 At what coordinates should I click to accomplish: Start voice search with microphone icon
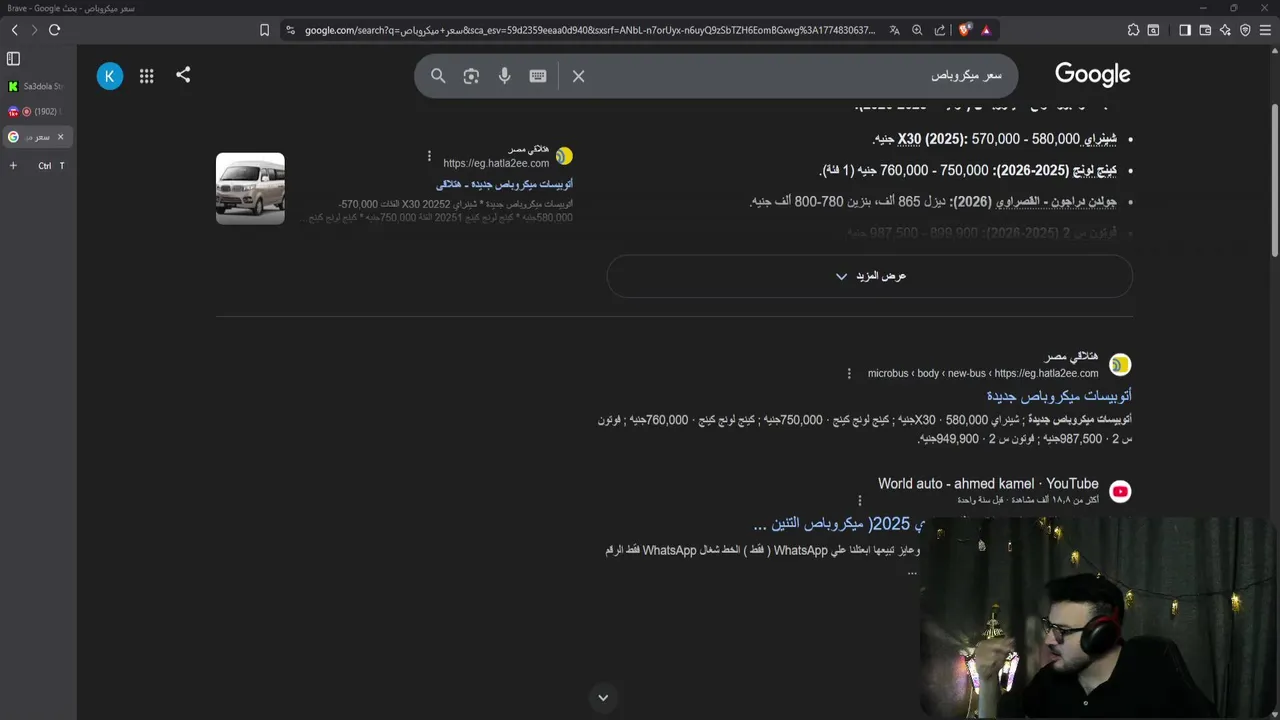click(x=504, y=76)
